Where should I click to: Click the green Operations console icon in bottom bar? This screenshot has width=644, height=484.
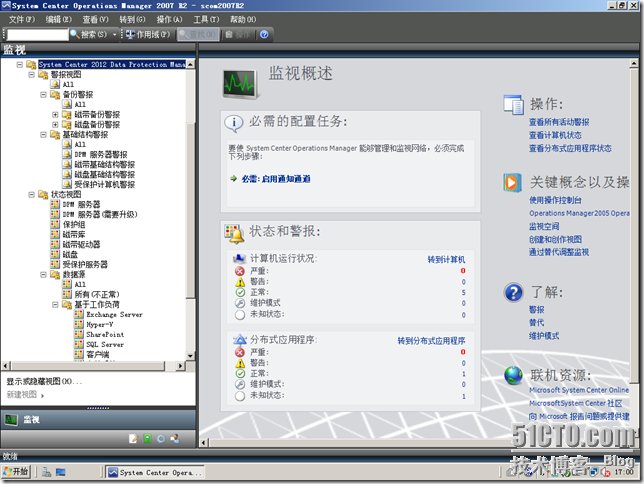tap(147, 439)
